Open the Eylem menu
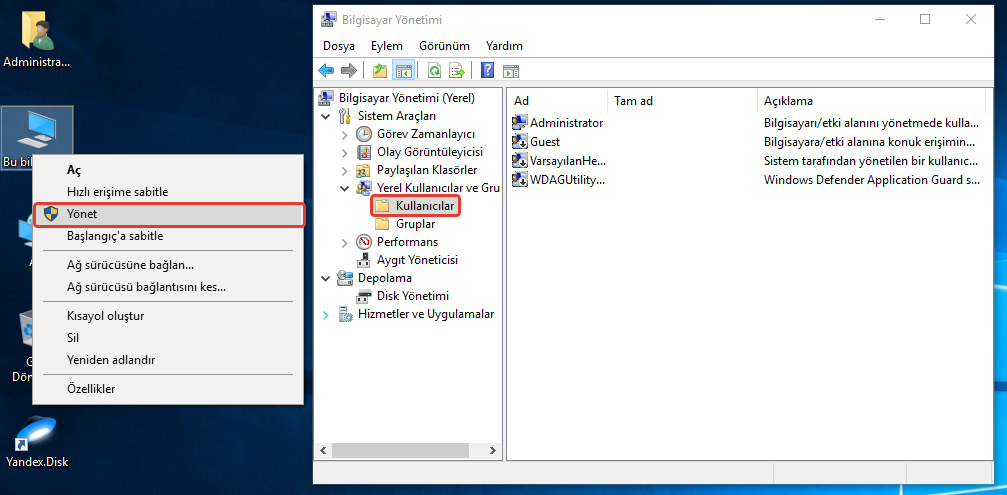The width and height of the screenshot is (1007, 495). pos(386,46)
